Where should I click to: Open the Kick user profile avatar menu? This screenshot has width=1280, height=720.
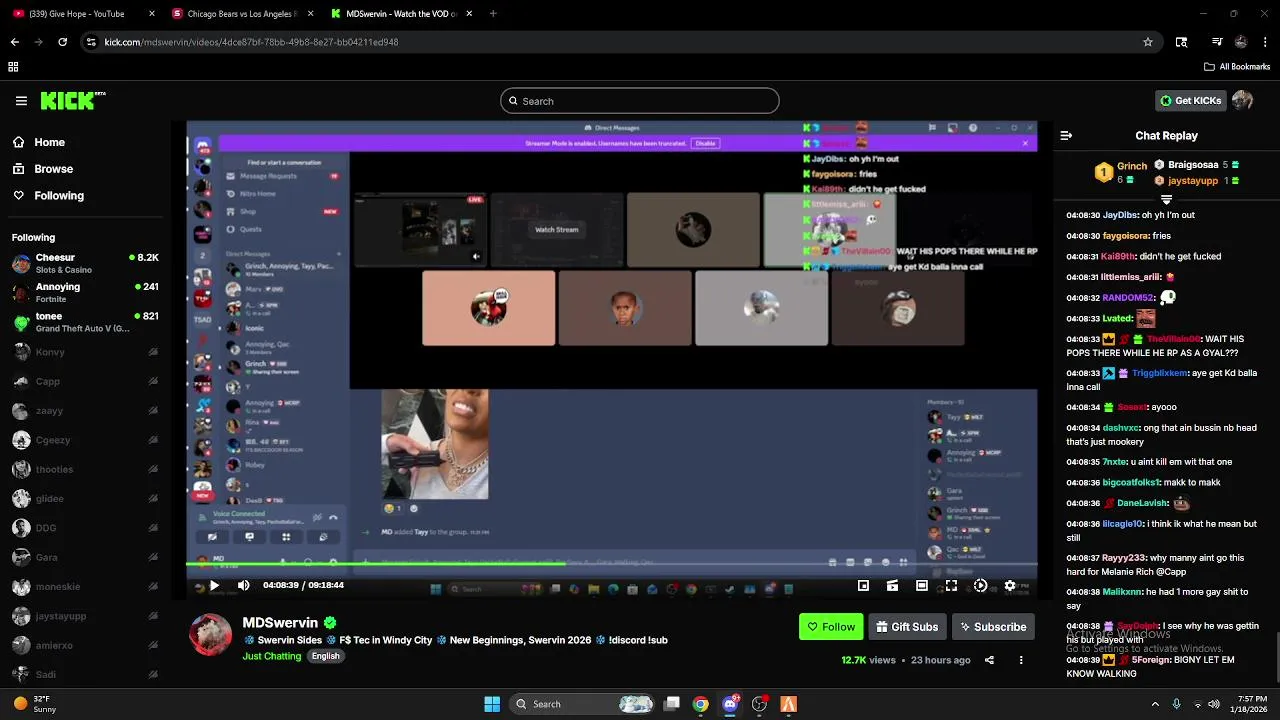click(x=1242, y=100)
